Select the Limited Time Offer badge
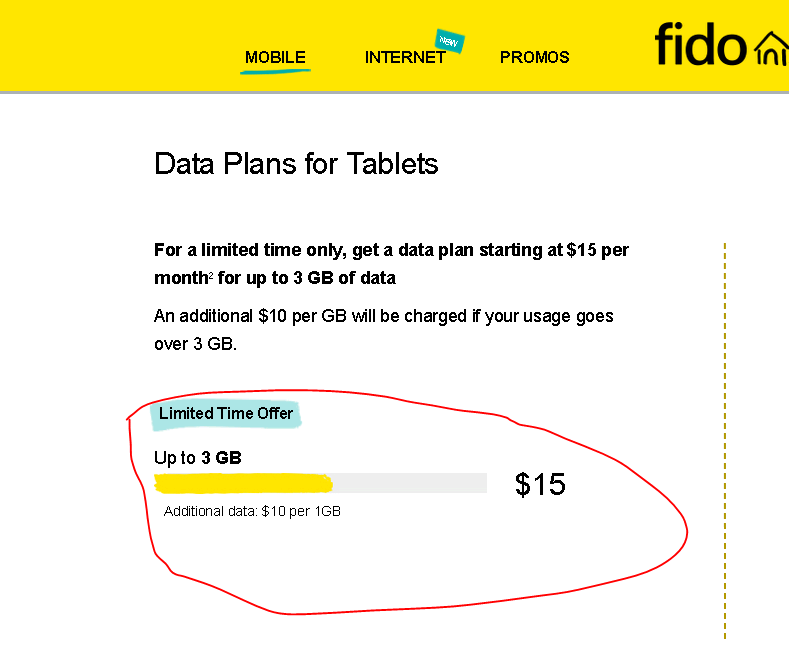Image resolution: width=789 pixels, height=672 pixels. [x=226, y=414]
